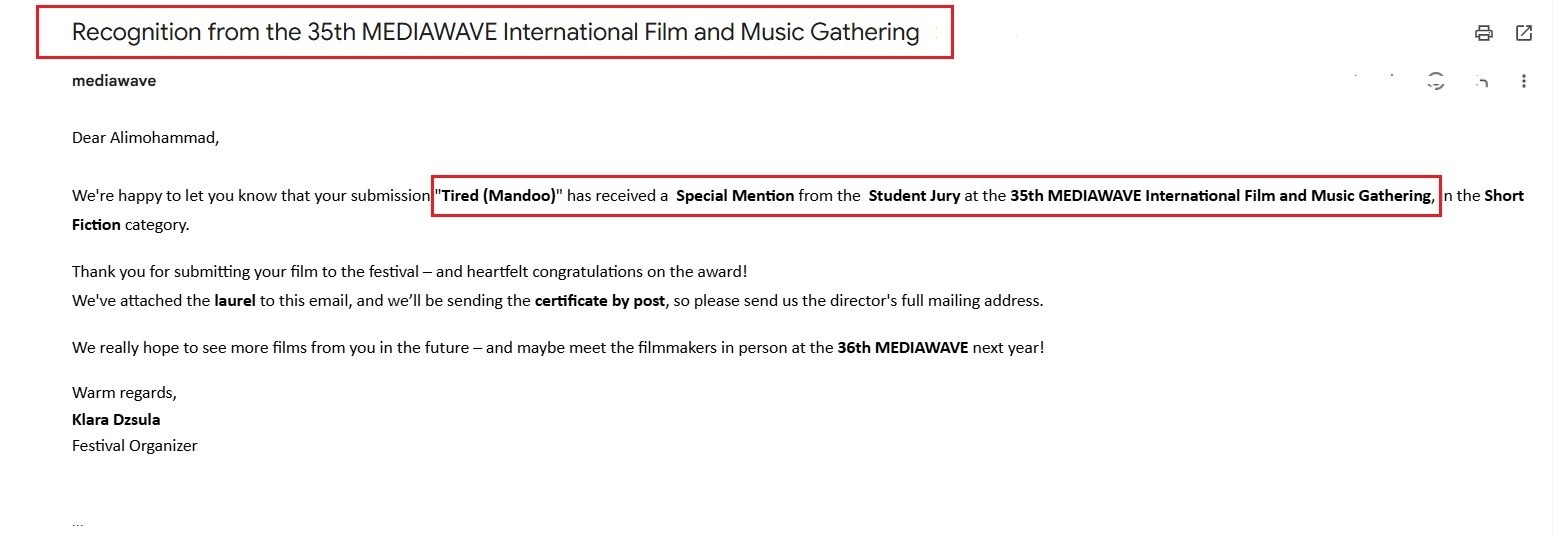This screenshot has height=537, width=1553.
Task: Click the greeting "Dear Alimohammad,"
Action: point(145,138)
